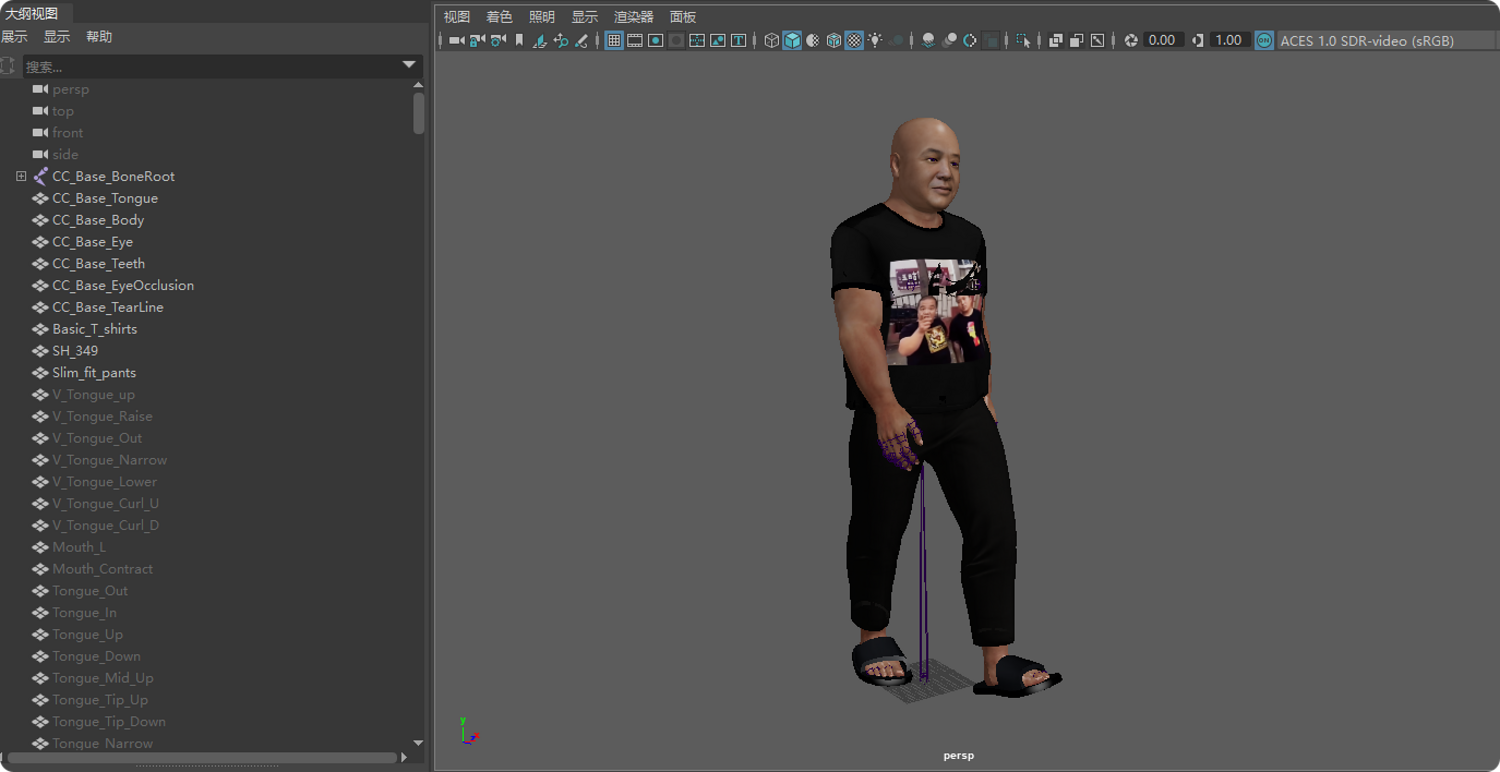Toggle the Safe Title overlay

tap(738, 41)
